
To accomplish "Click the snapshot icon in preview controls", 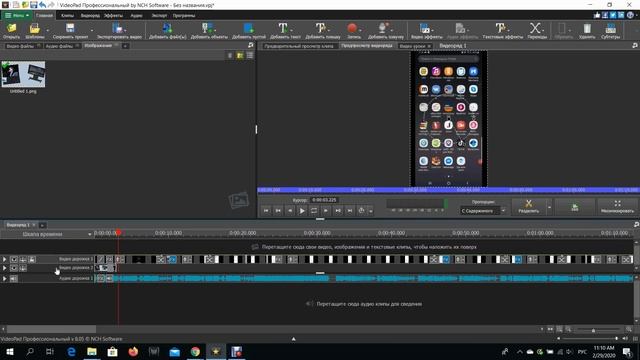I will pos(361,211).
